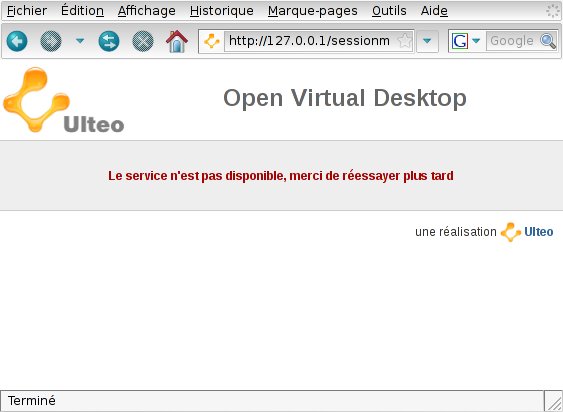Open the history dropdown next to Forward
Viewport: 563px width, 412px height.
click(80, 41)
